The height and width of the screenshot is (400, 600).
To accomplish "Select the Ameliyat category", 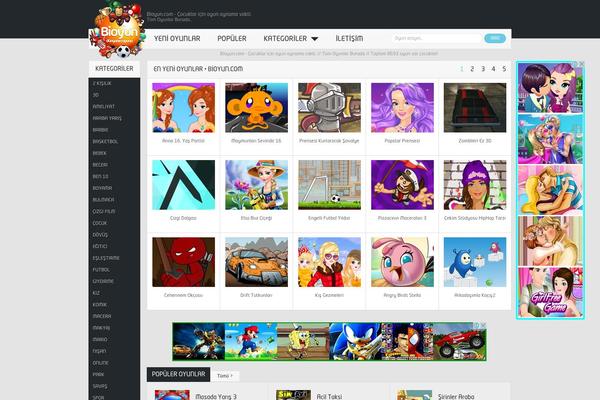I will (x=103, y=106).
